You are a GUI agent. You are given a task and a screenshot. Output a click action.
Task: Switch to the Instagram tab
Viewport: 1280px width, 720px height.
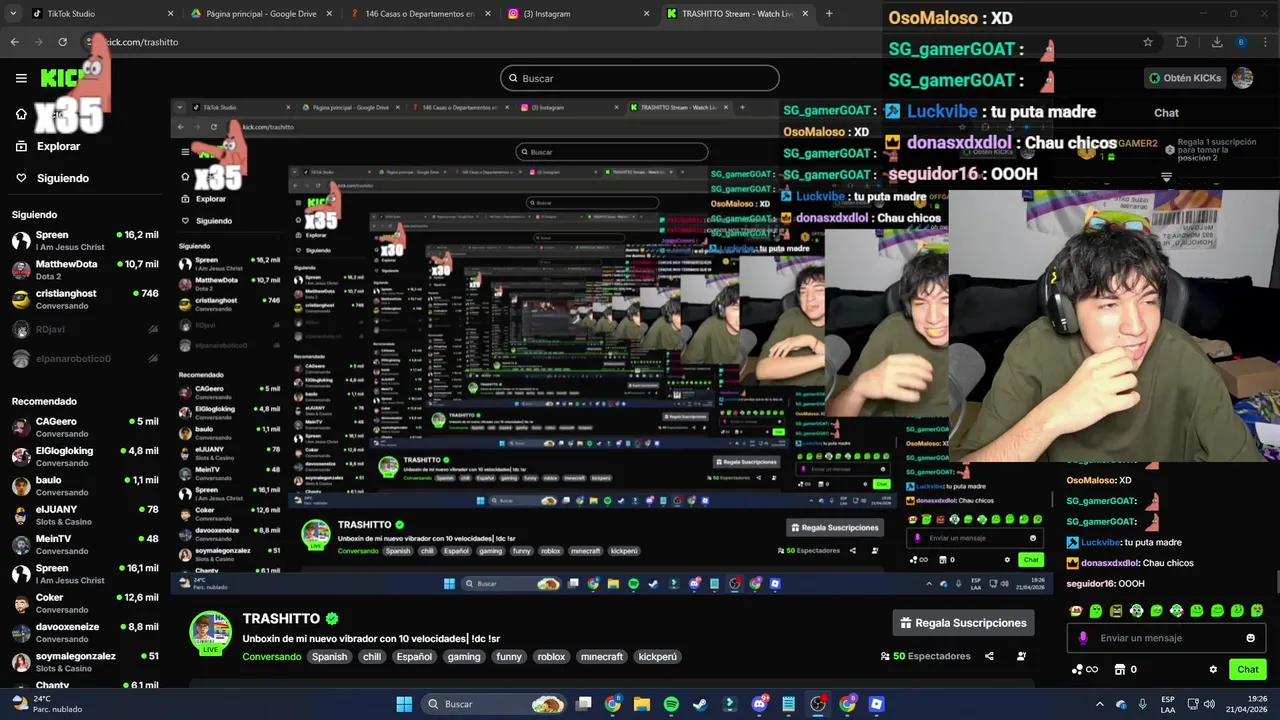[577, 14]
